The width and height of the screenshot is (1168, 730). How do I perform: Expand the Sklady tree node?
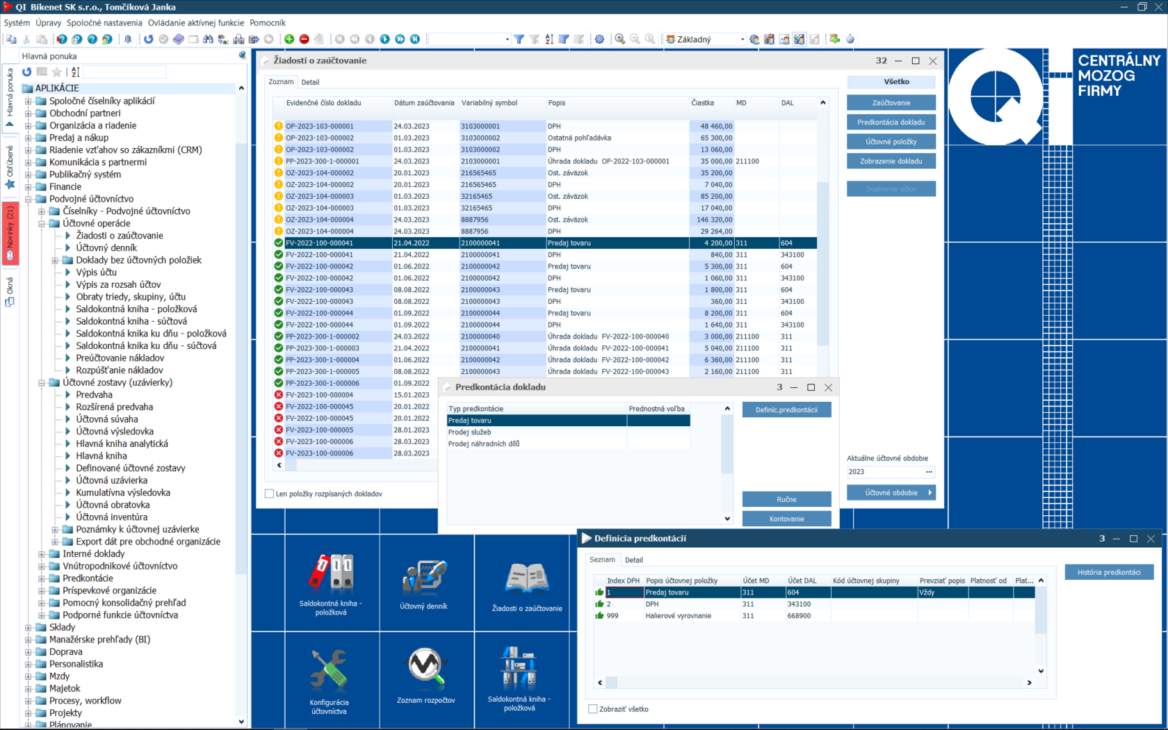pyautogui.click(x=28, y=628)
